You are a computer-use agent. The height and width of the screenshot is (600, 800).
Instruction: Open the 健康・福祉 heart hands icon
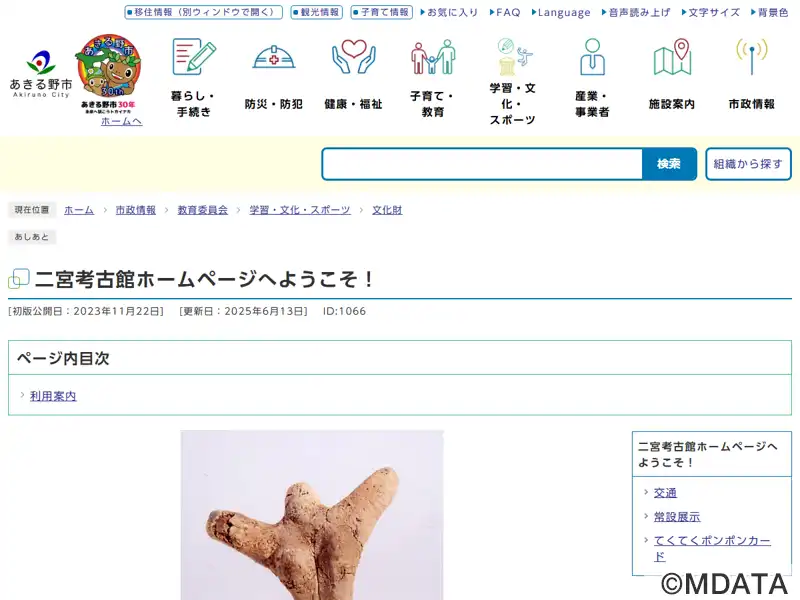pyautogui.click(x=354, y=57)
